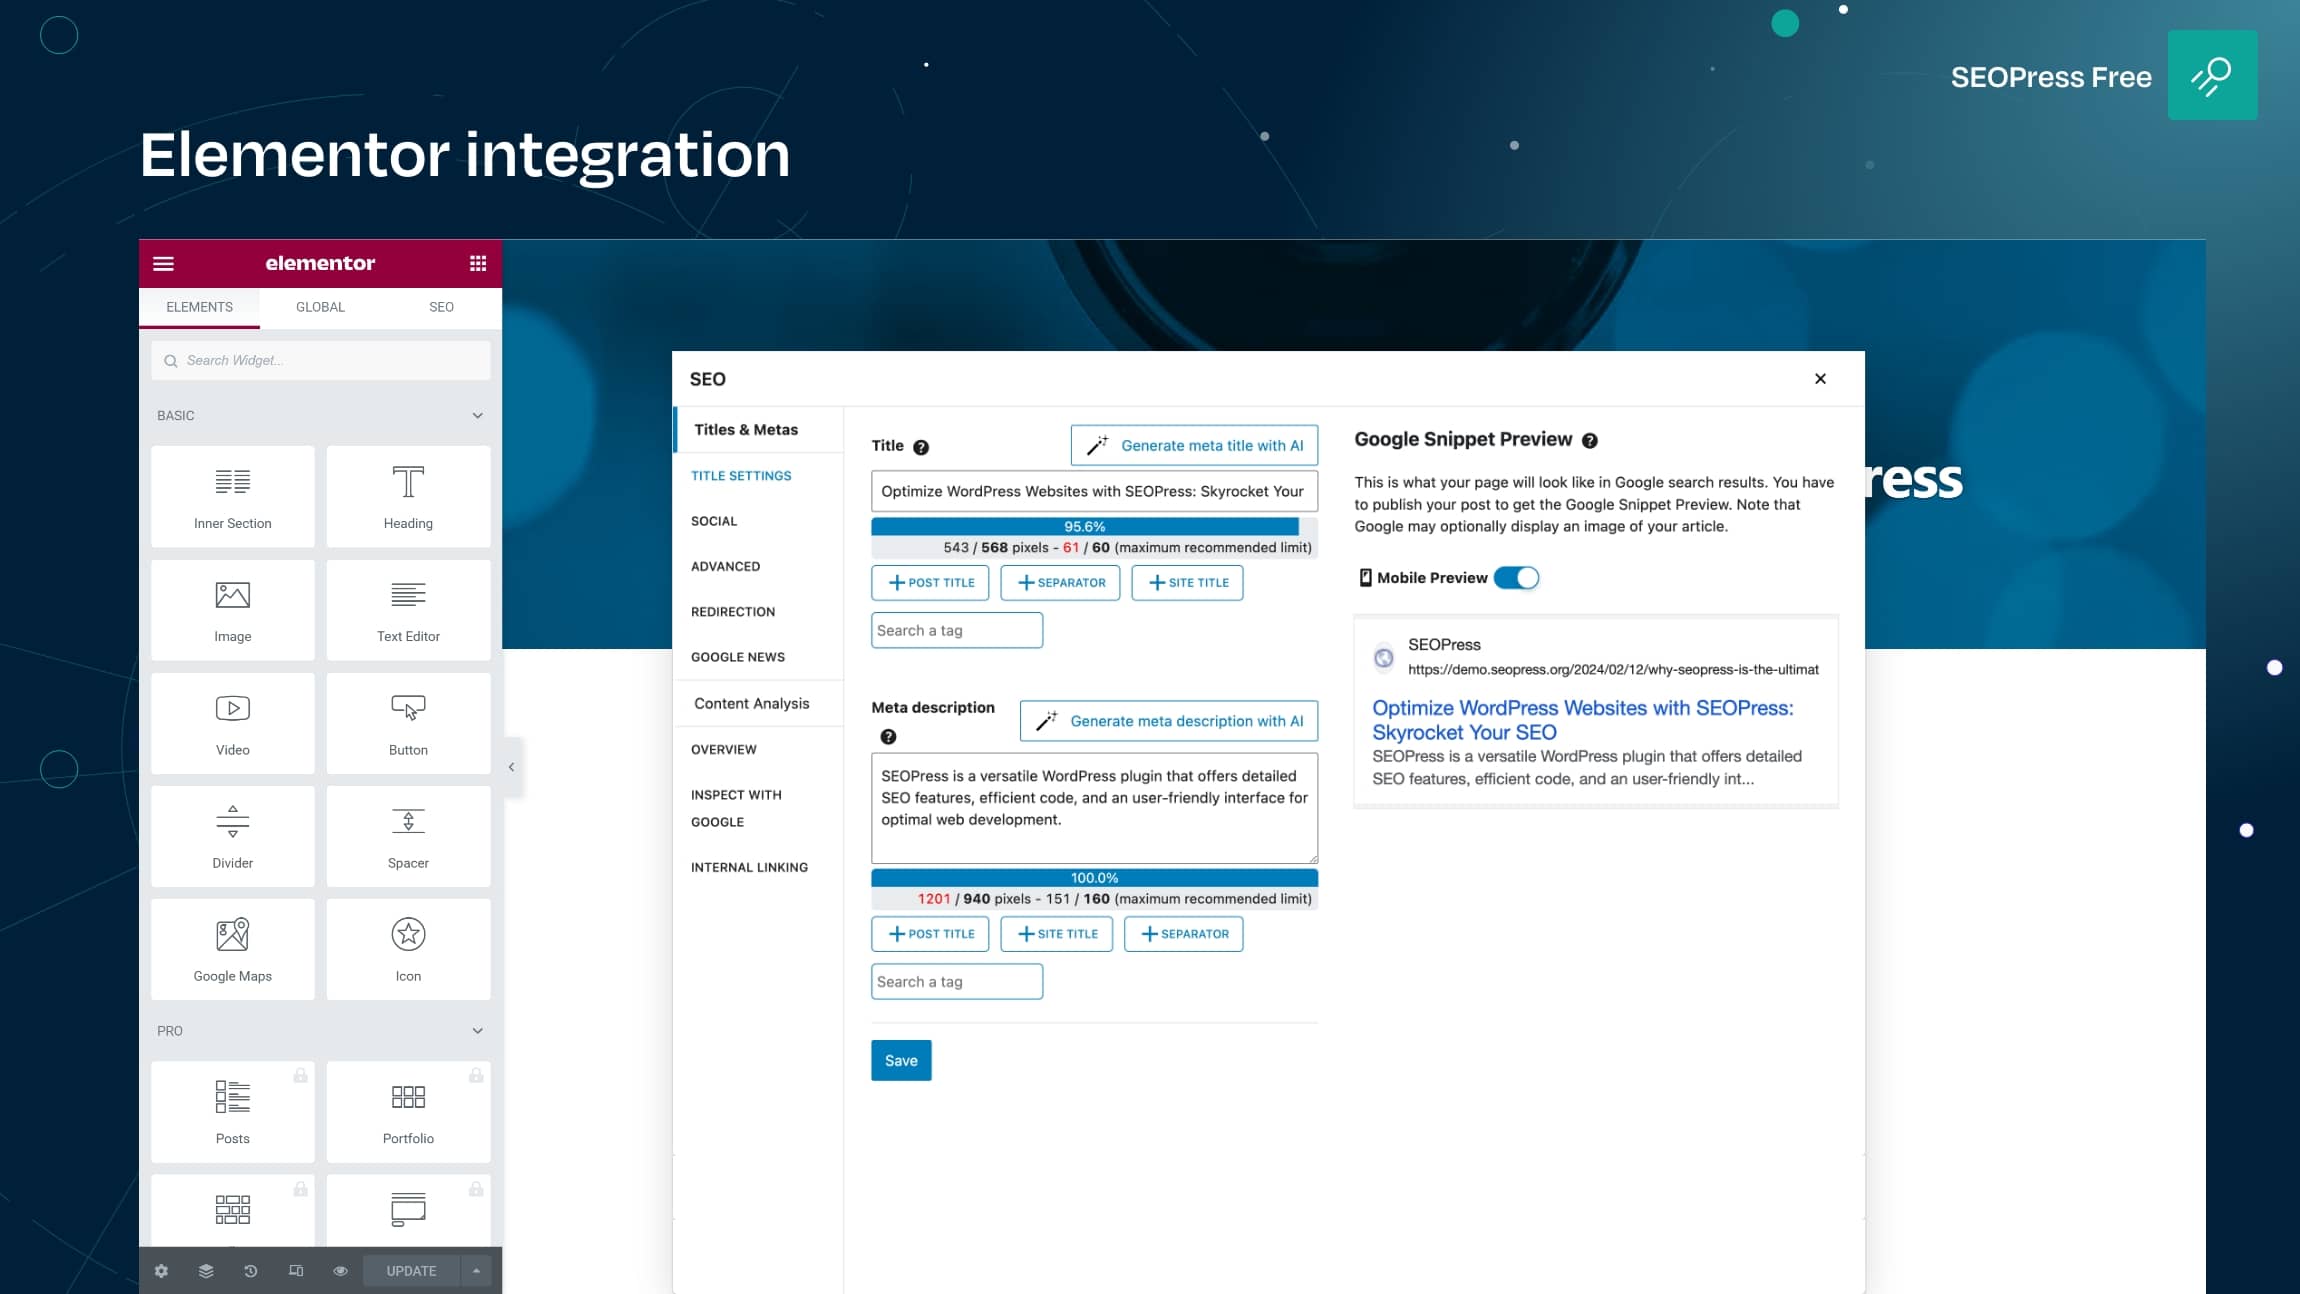Viewport: 2300px width, 1294px height.
Task: Click the Elementor grid/apps icon
Action: (477, 262)
